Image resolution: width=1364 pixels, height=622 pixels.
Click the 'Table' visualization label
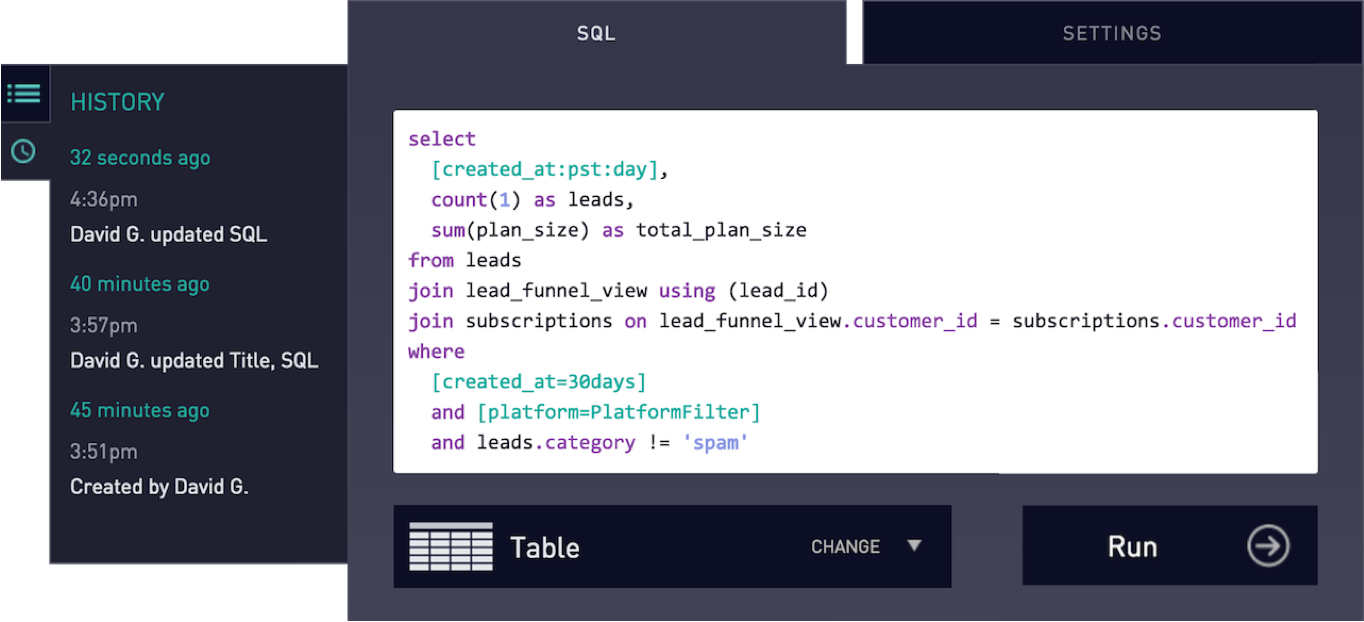545,547
